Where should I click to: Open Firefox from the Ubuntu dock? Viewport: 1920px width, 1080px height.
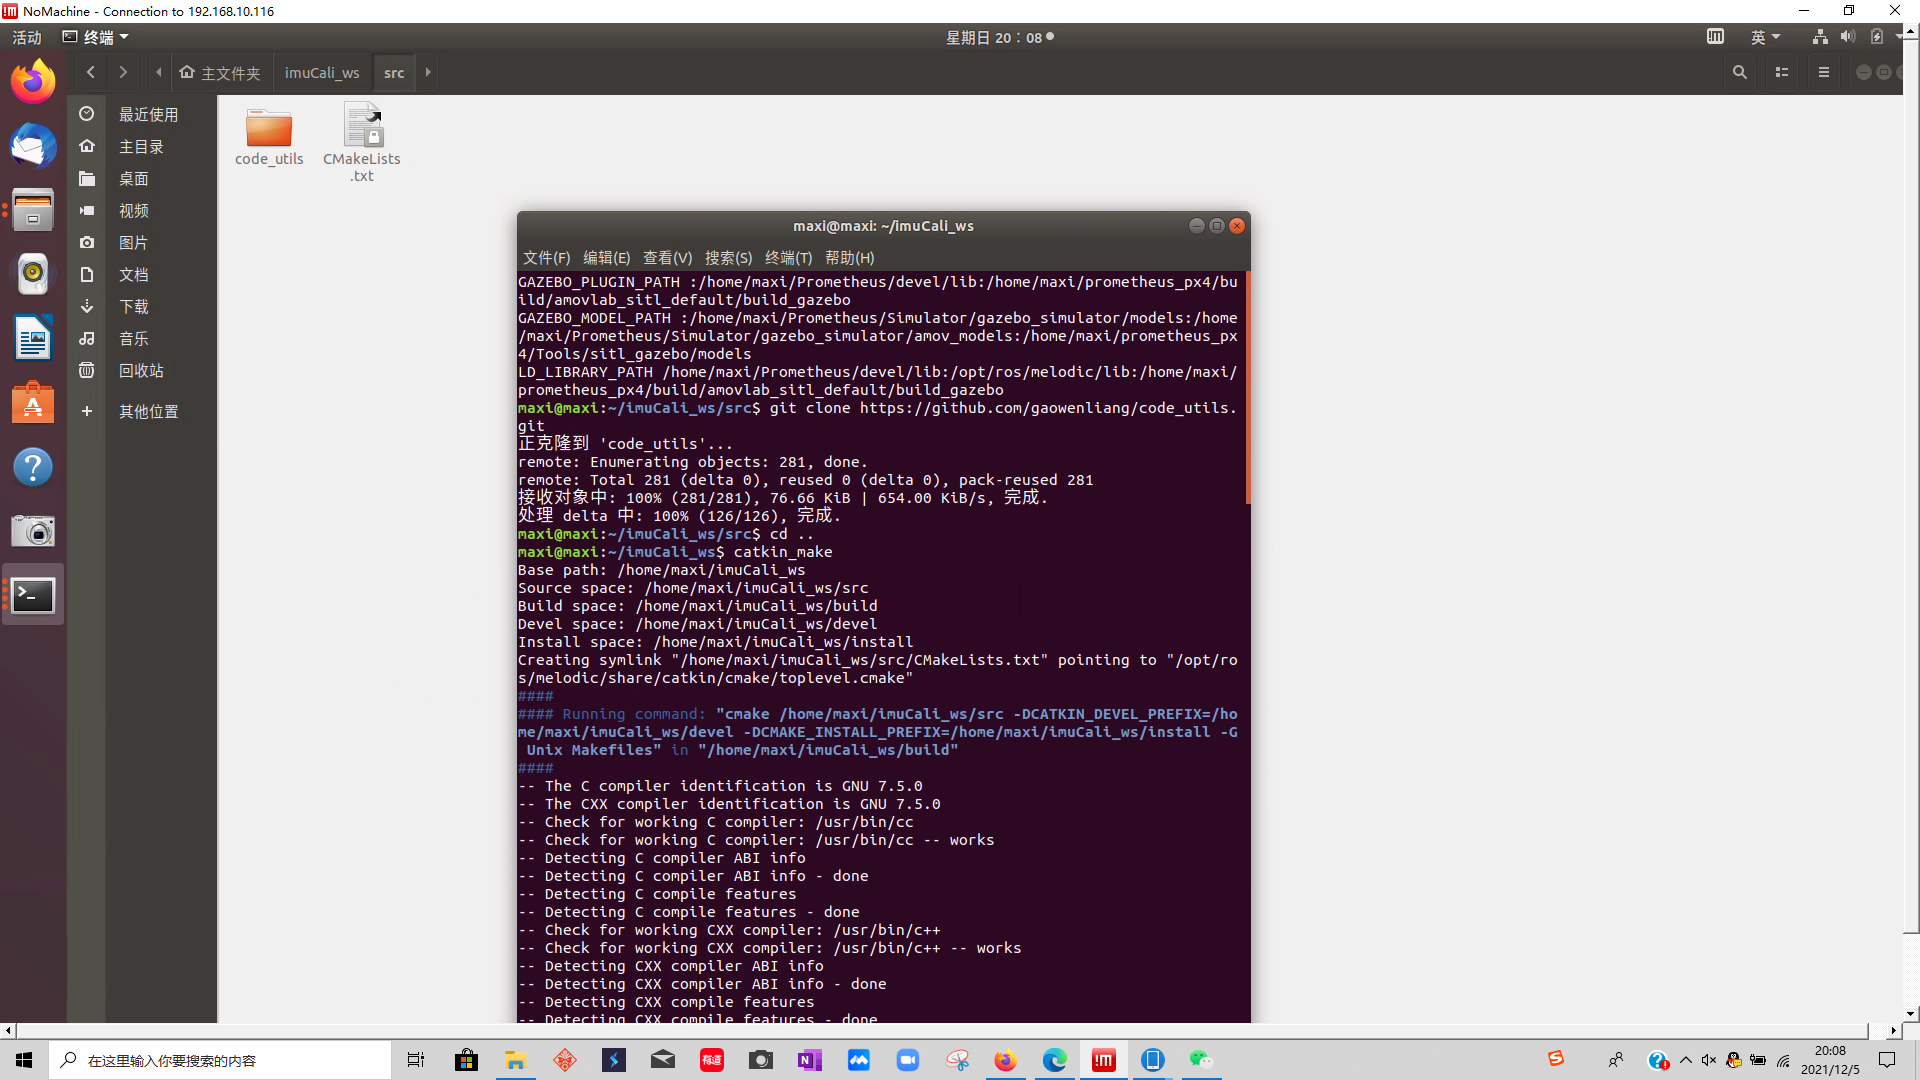click(x=33, y=81)
